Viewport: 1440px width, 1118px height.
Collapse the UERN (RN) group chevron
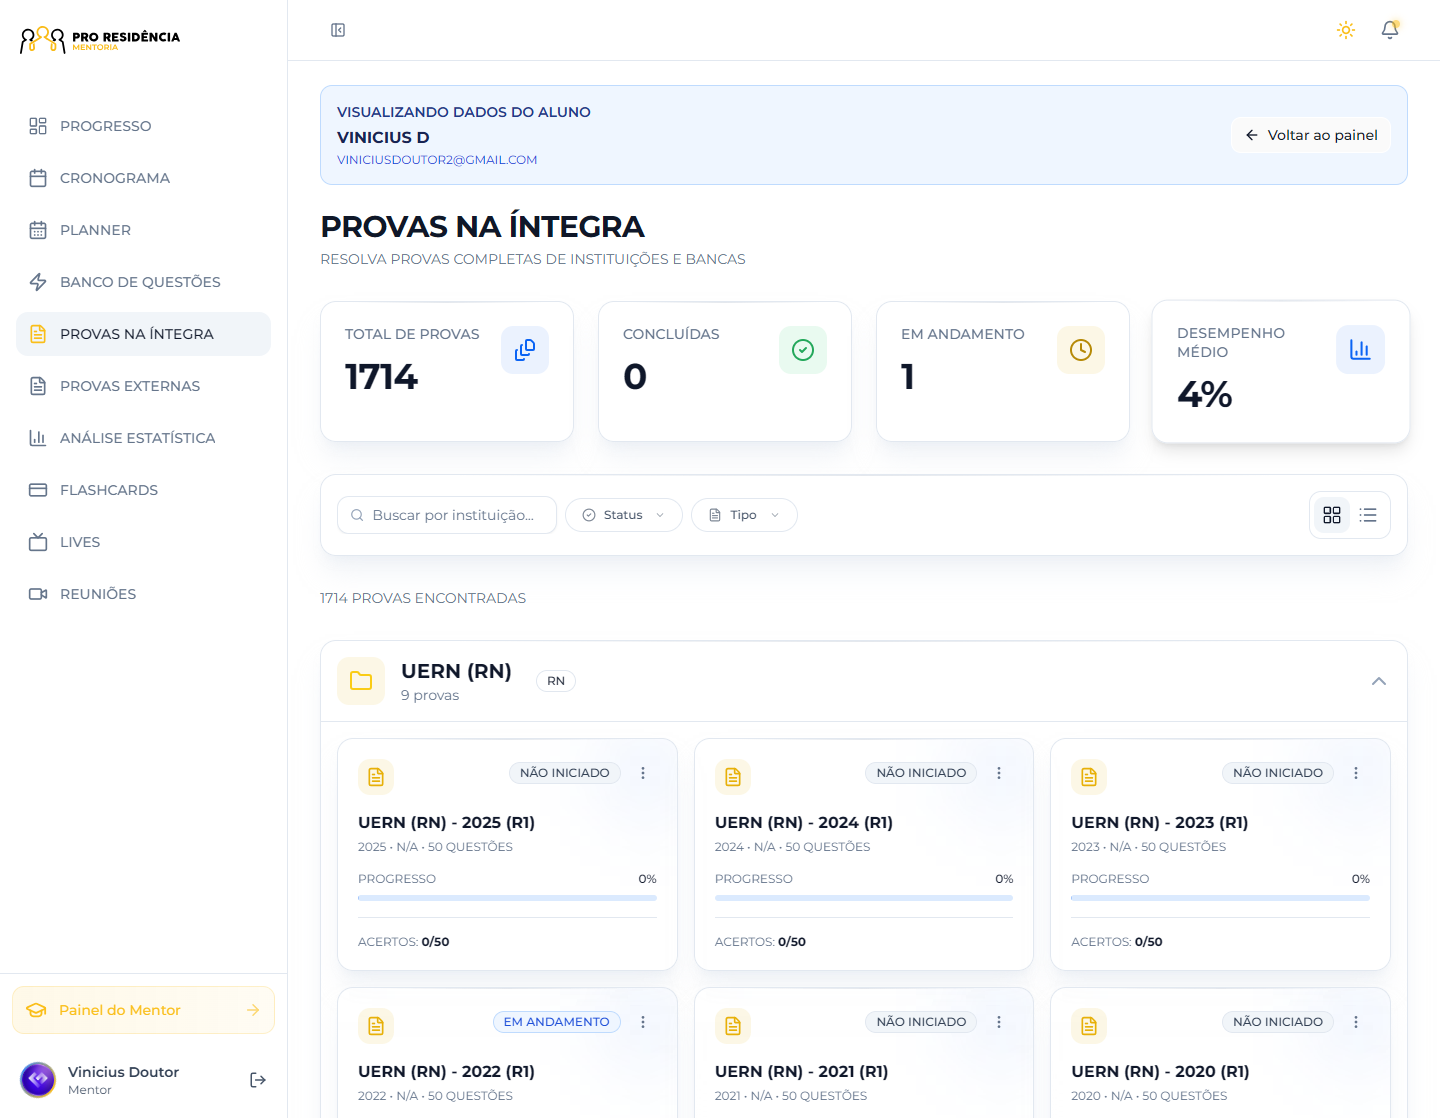(1379, 681)
